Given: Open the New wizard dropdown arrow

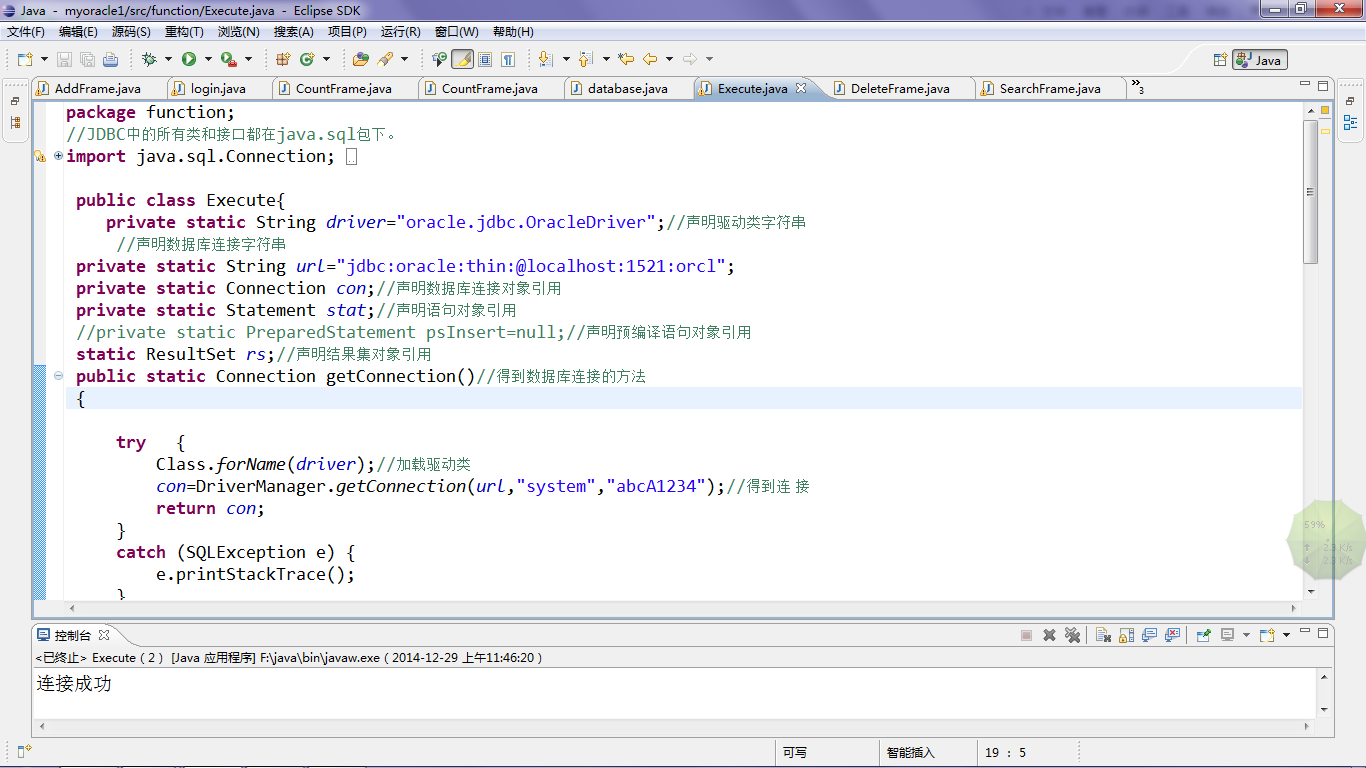Looking at the screenshot, I should point(42,59).
